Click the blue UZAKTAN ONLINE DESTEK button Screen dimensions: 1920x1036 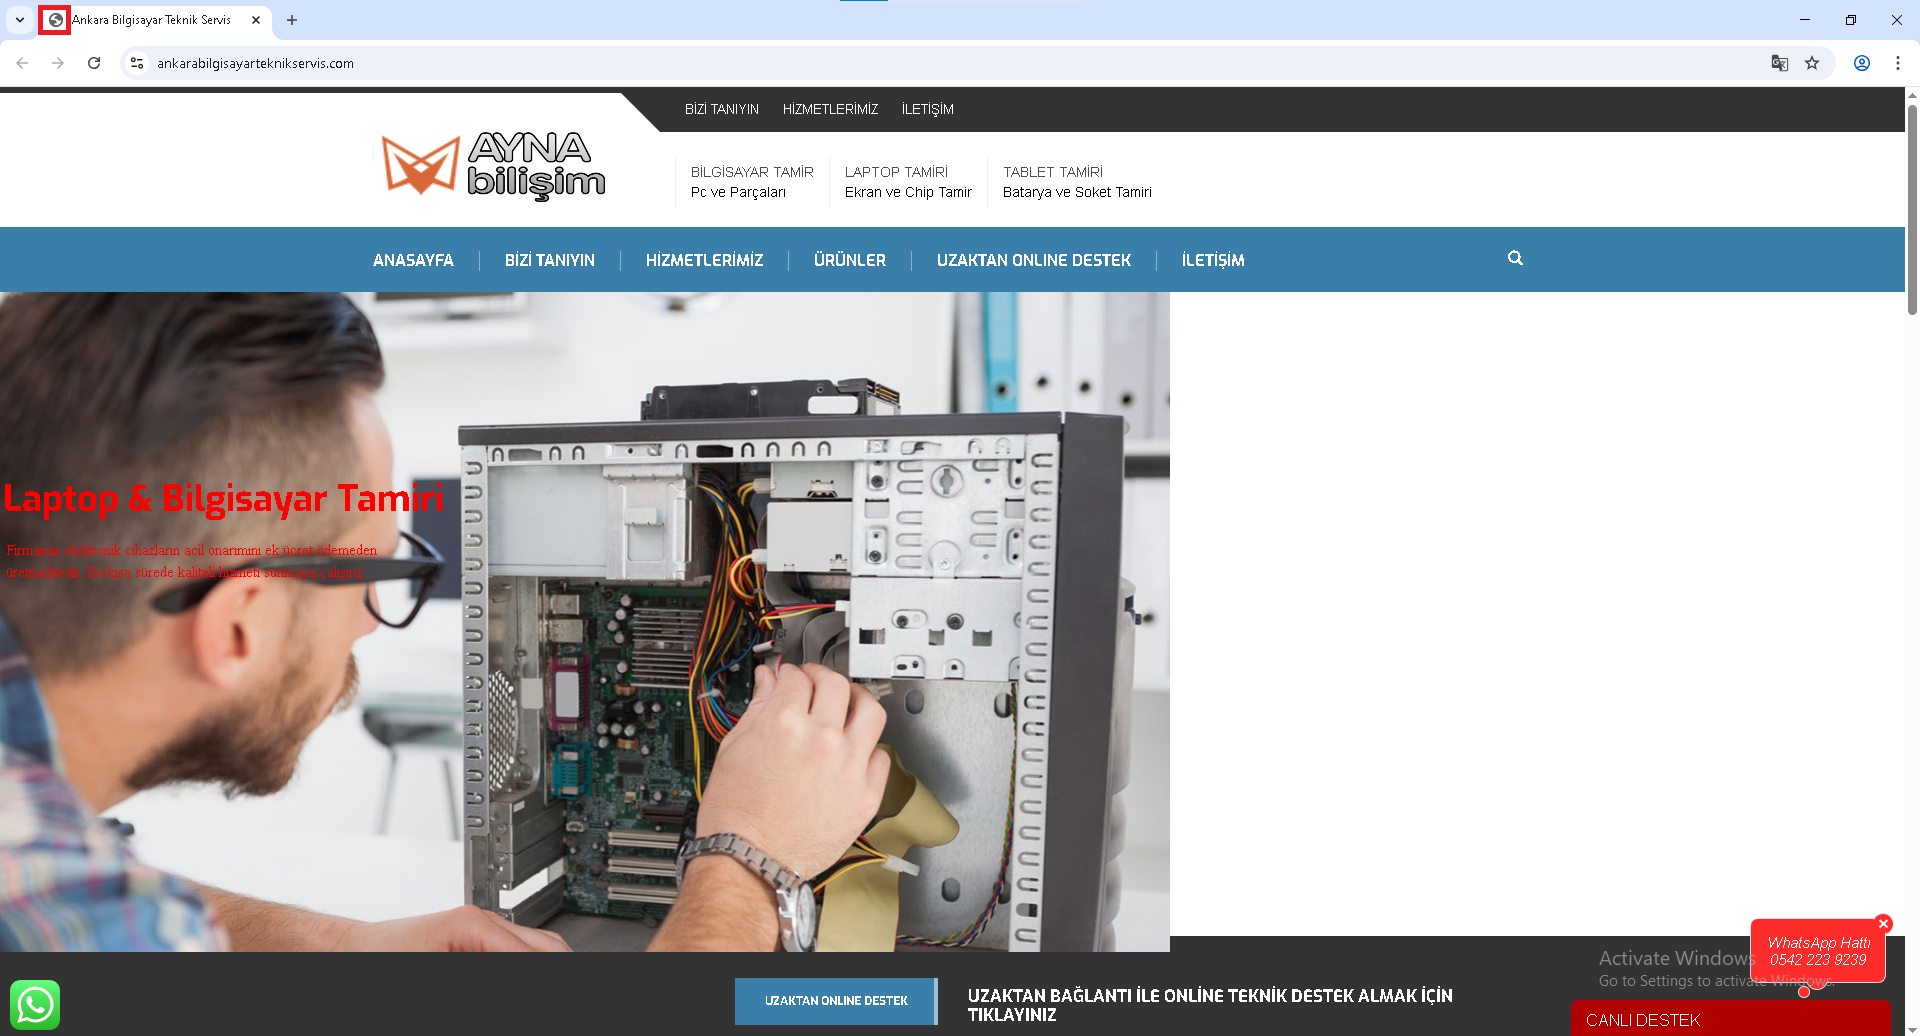(x=836, y=1001)
